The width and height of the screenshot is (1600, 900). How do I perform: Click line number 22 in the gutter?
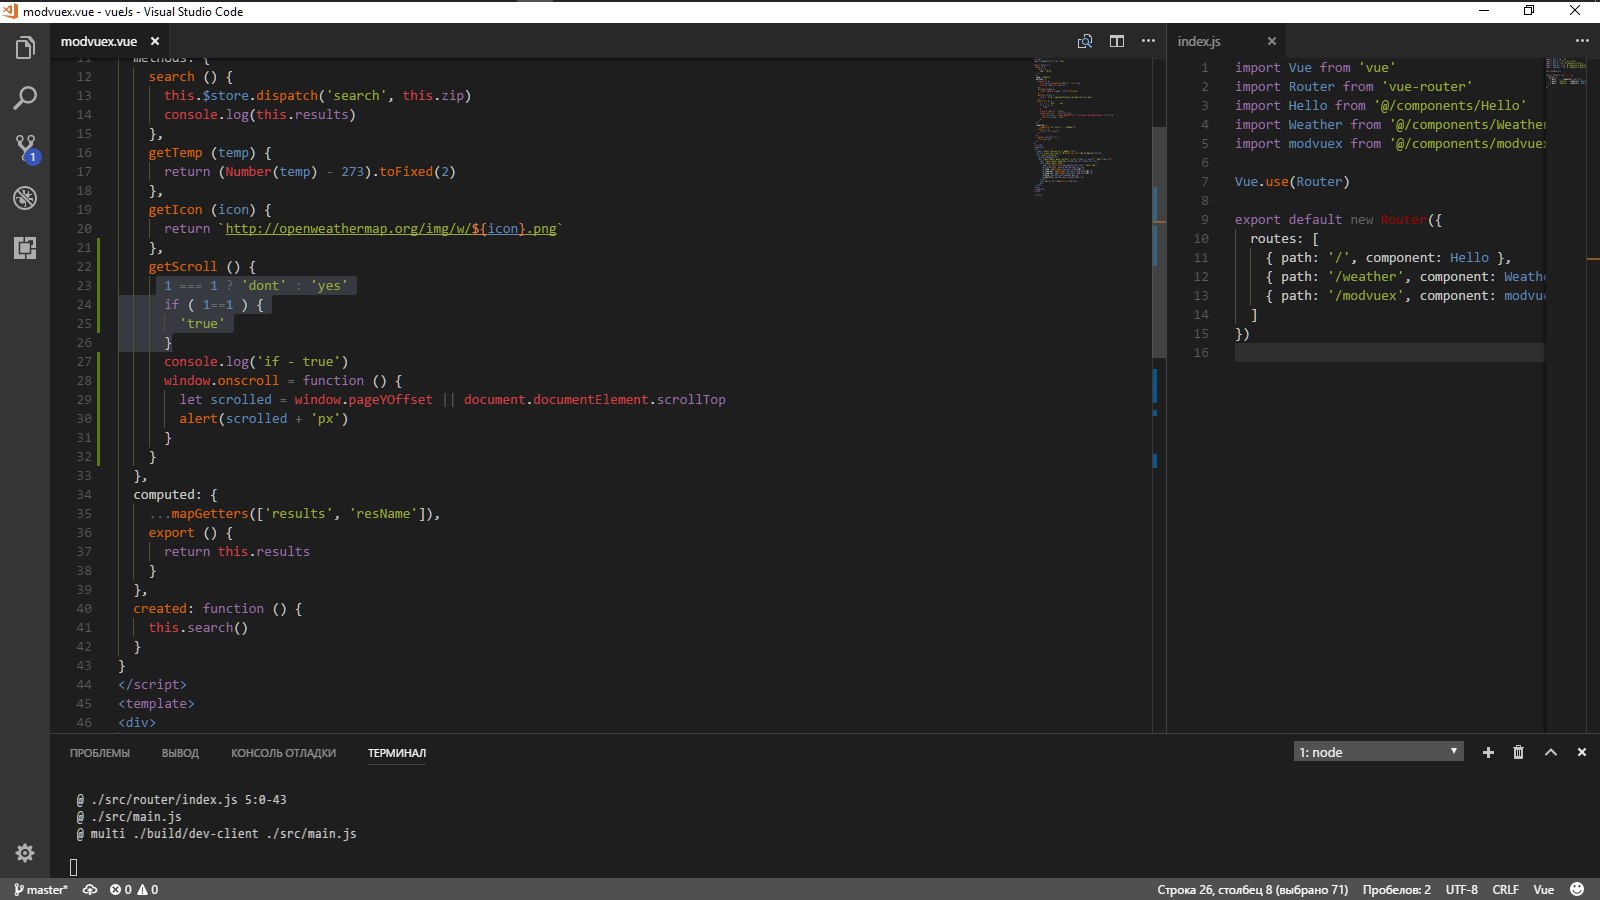click(84, 266)
